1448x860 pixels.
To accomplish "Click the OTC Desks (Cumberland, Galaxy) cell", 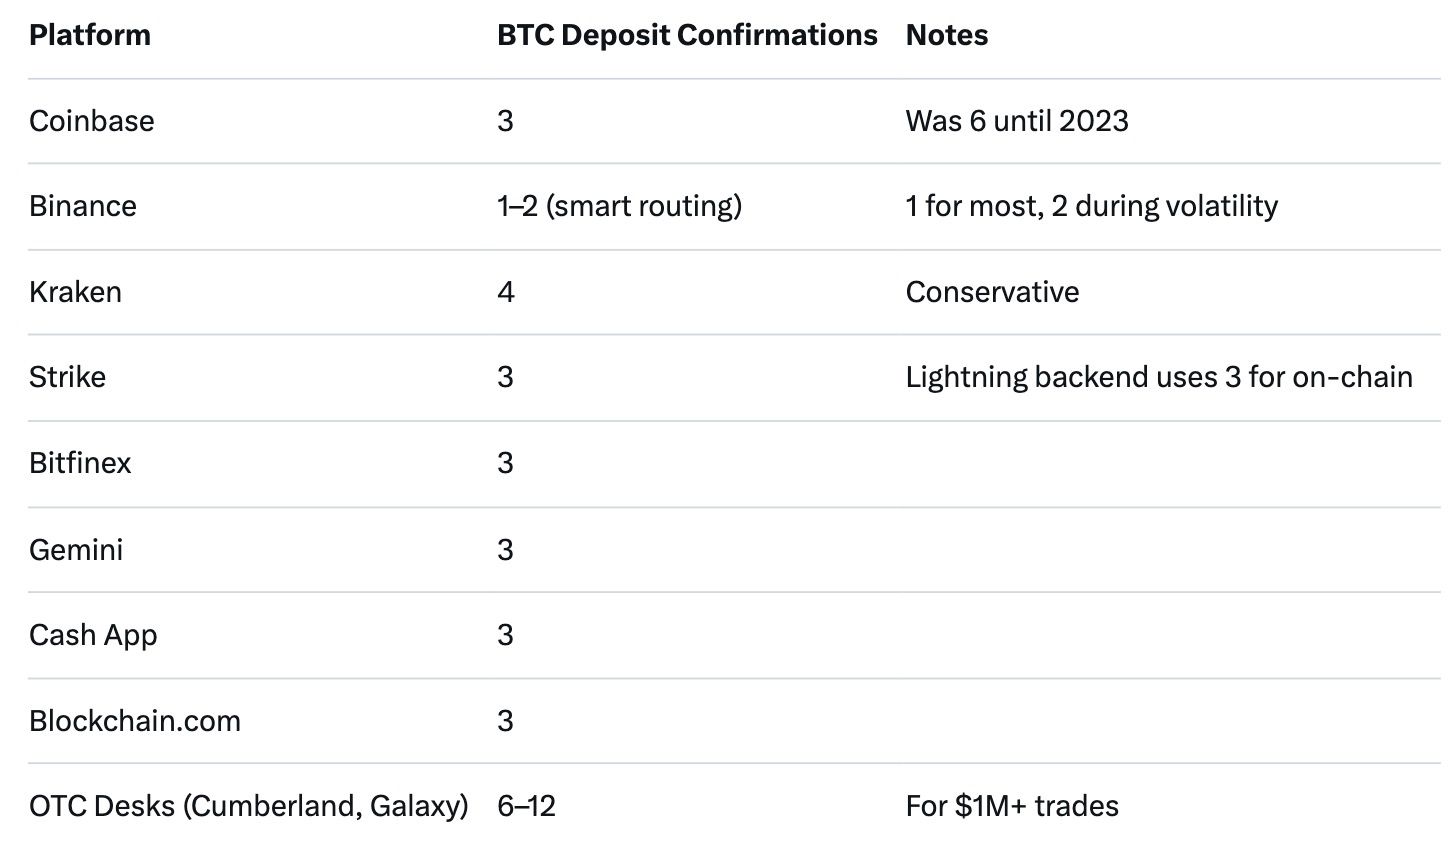I will click(x=249, y=806).
